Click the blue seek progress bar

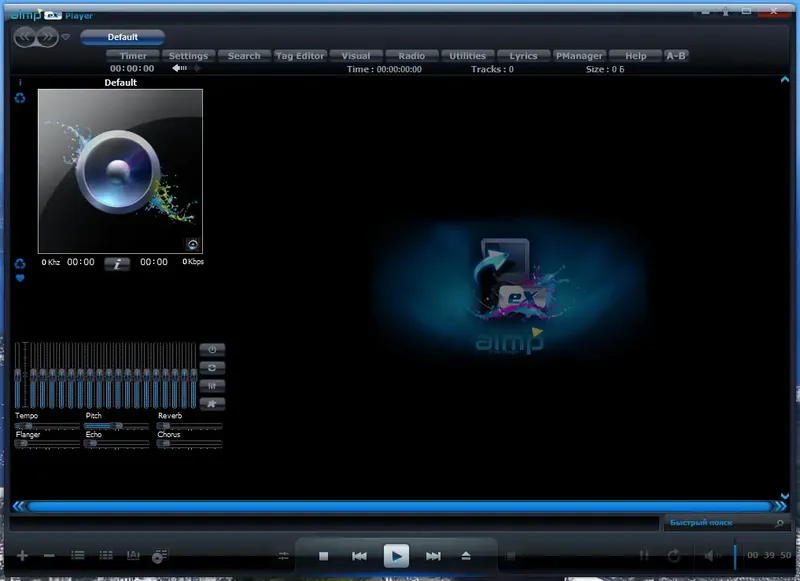click(399, 506)
